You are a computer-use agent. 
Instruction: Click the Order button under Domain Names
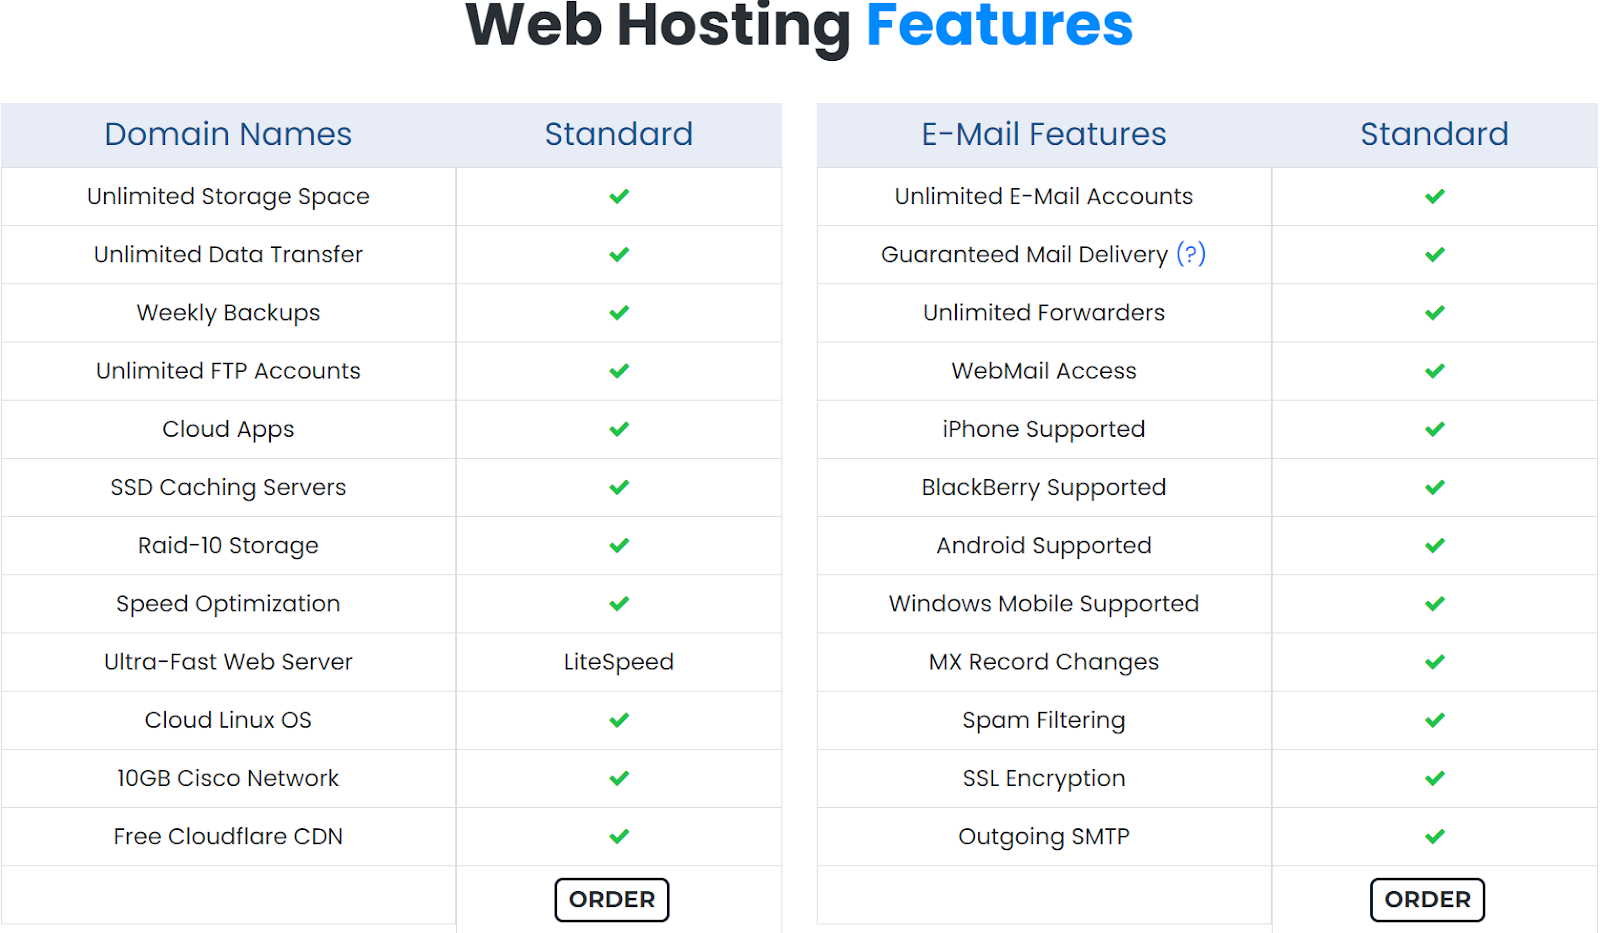click(x=611, y=899)
